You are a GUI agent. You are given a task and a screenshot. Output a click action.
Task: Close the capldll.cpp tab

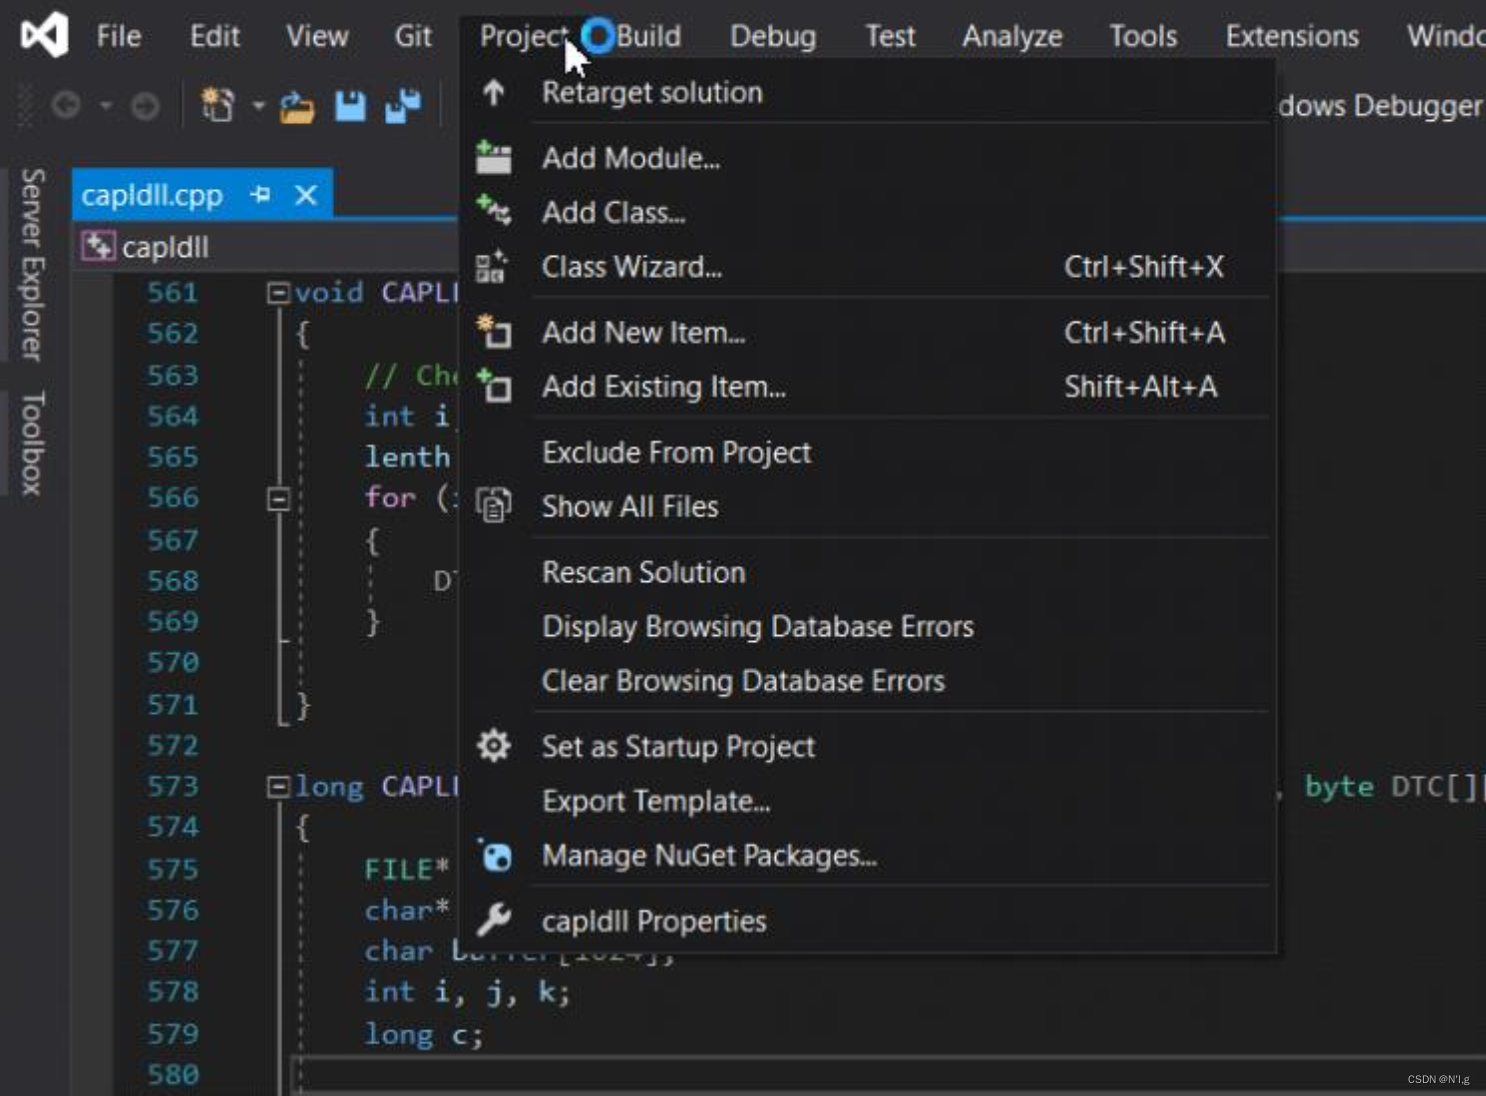306,194
